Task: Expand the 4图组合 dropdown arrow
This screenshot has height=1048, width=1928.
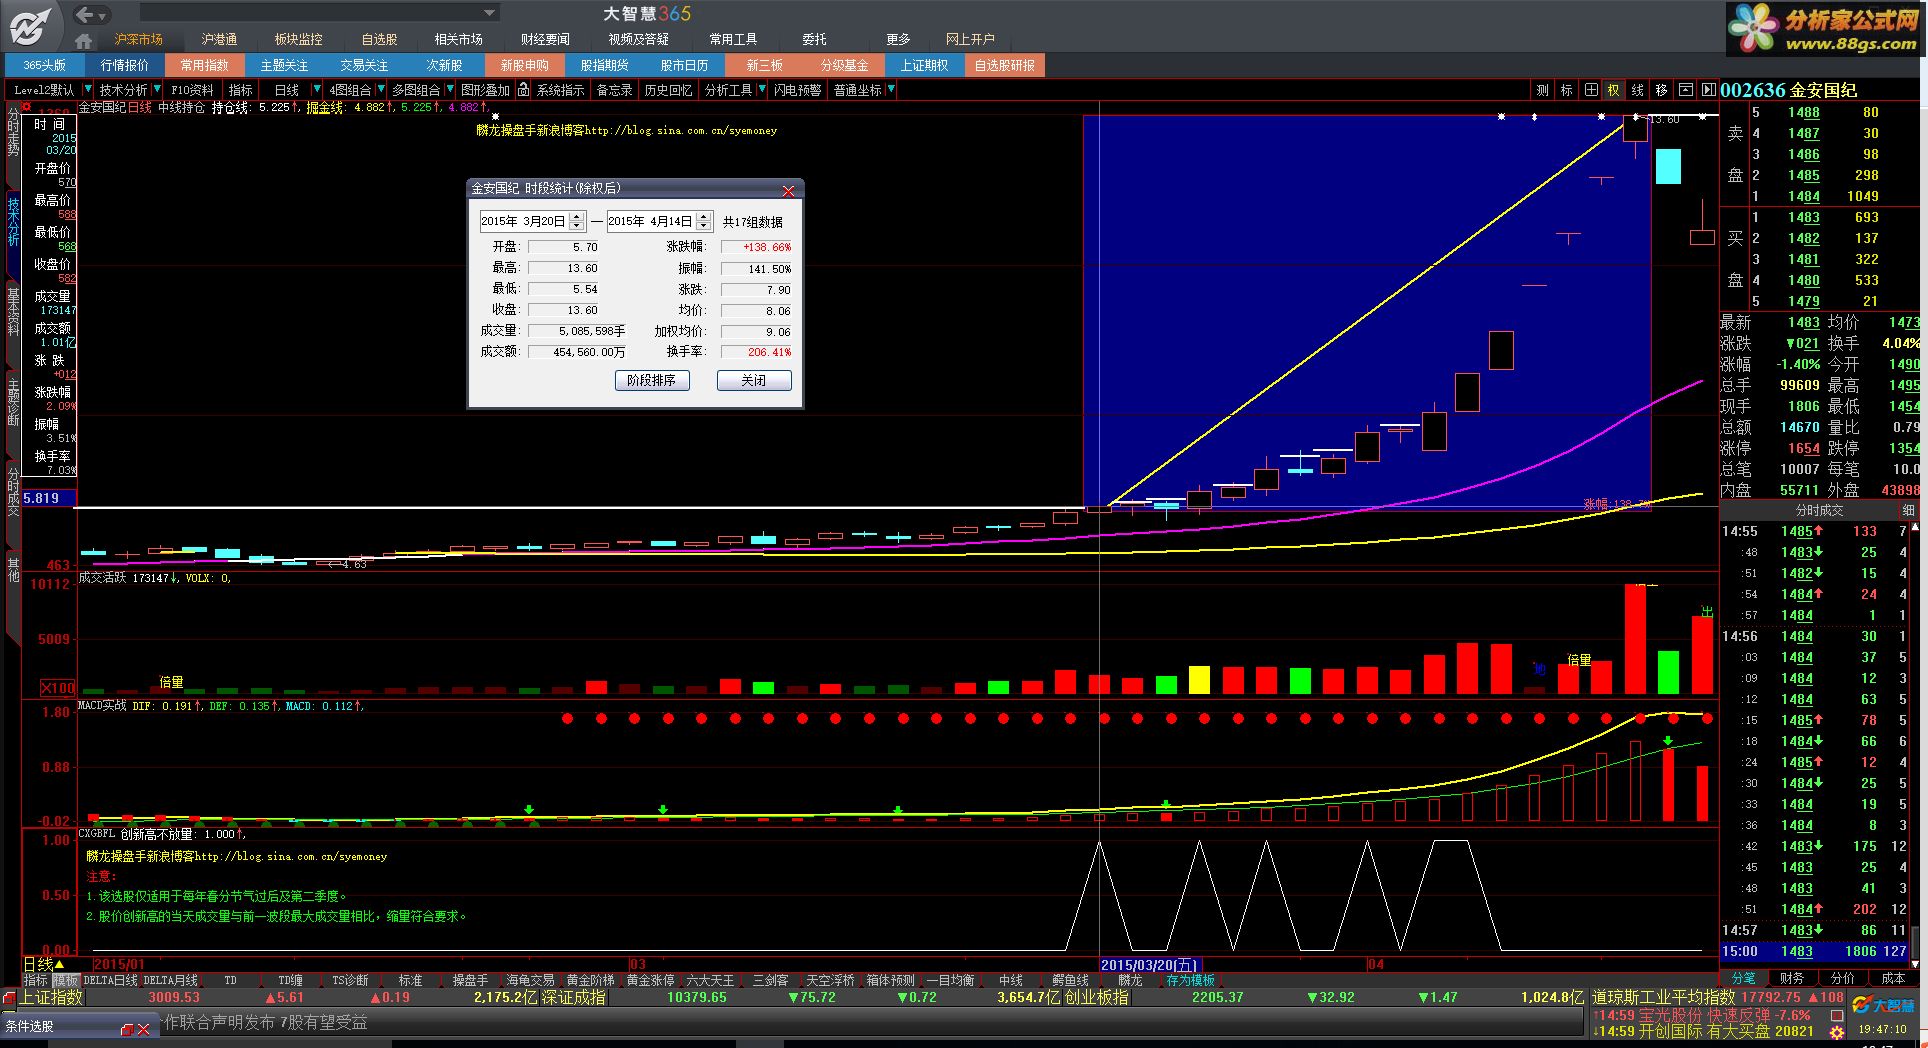Action: point(381,90)
